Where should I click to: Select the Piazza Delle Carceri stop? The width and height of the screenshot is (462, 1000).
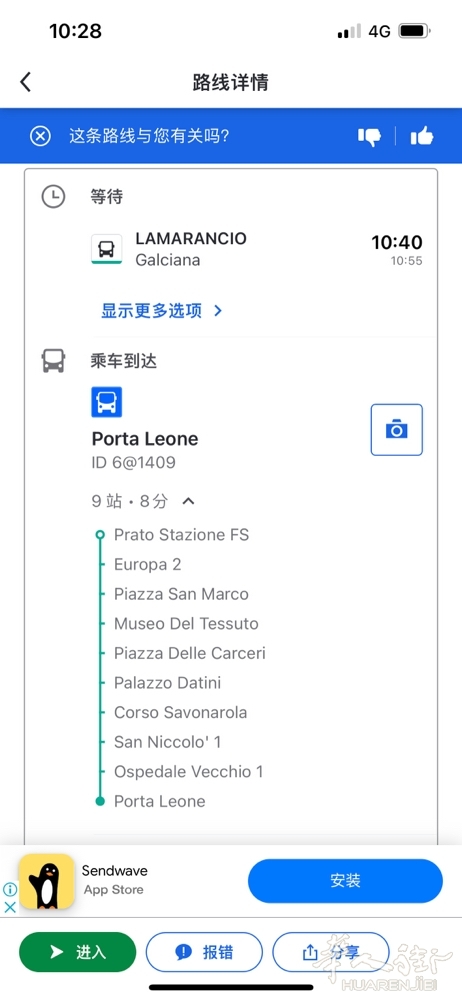point(190,653)
